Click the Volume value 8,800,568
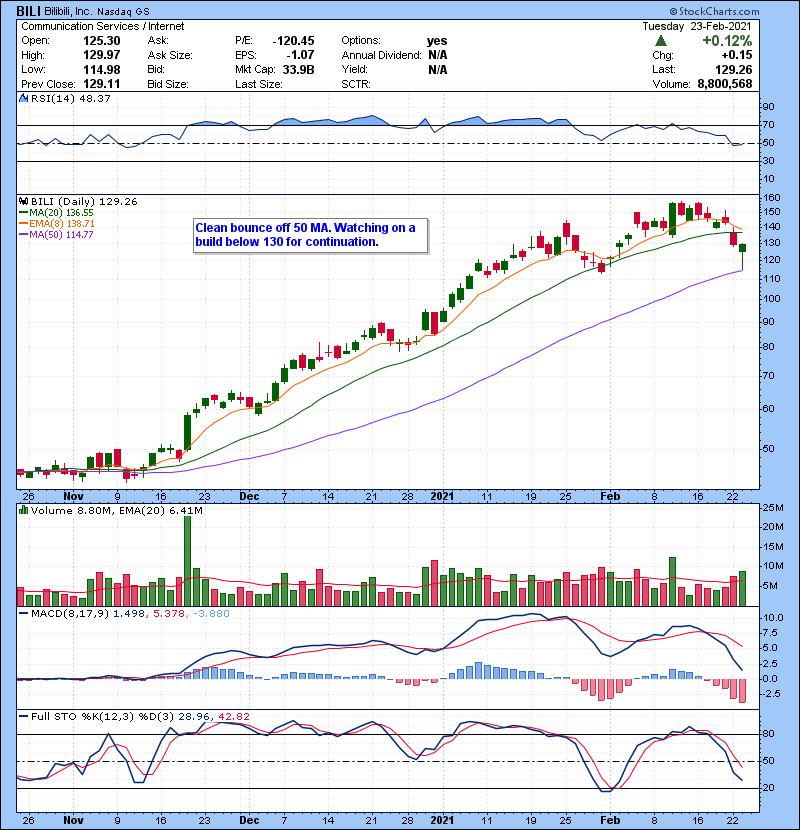 pos(725,84)
